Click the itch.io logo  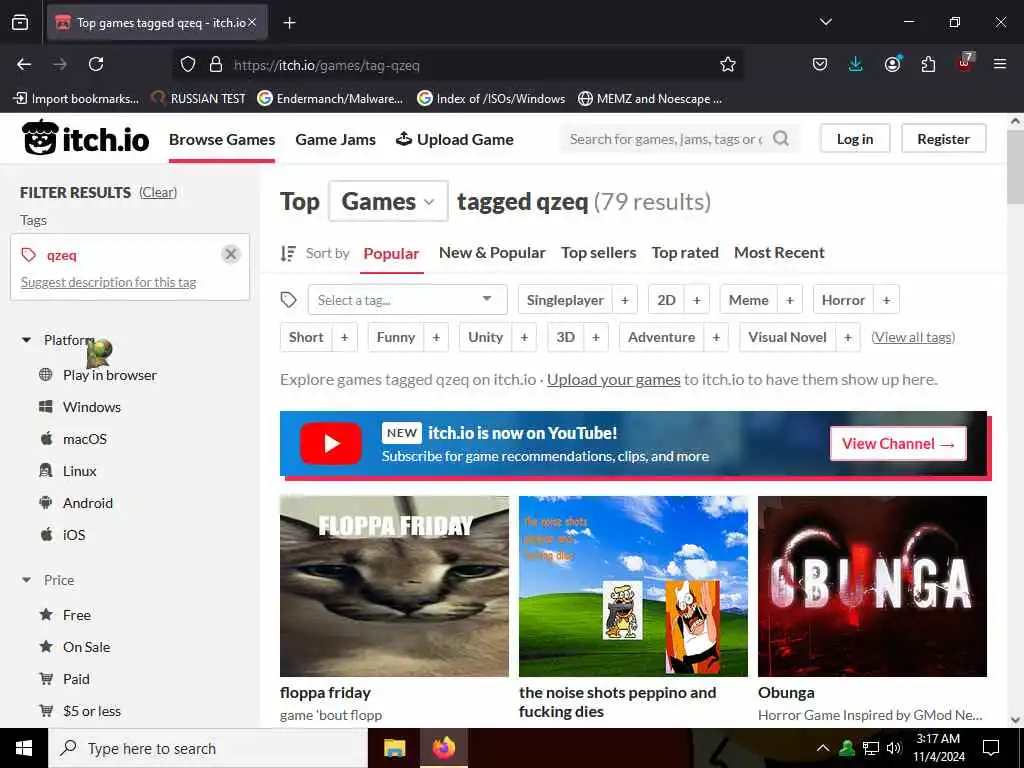click(86, 138)
